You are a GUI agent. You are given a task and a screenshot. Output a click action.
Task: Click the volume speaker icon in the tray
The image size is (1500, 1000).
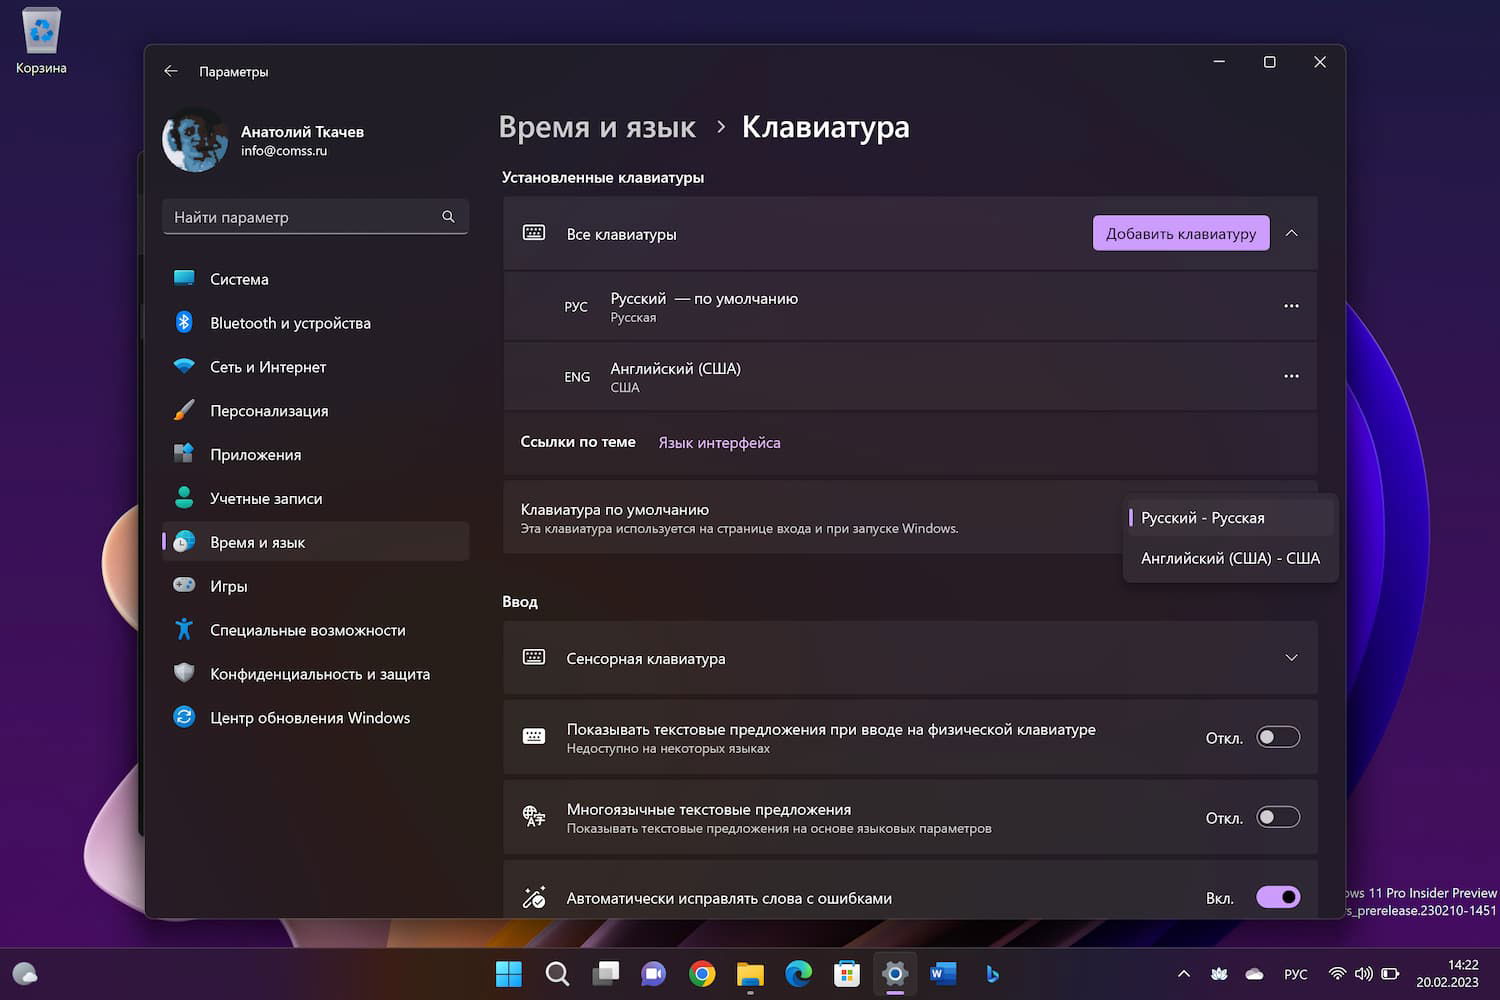coord(1363,974)
